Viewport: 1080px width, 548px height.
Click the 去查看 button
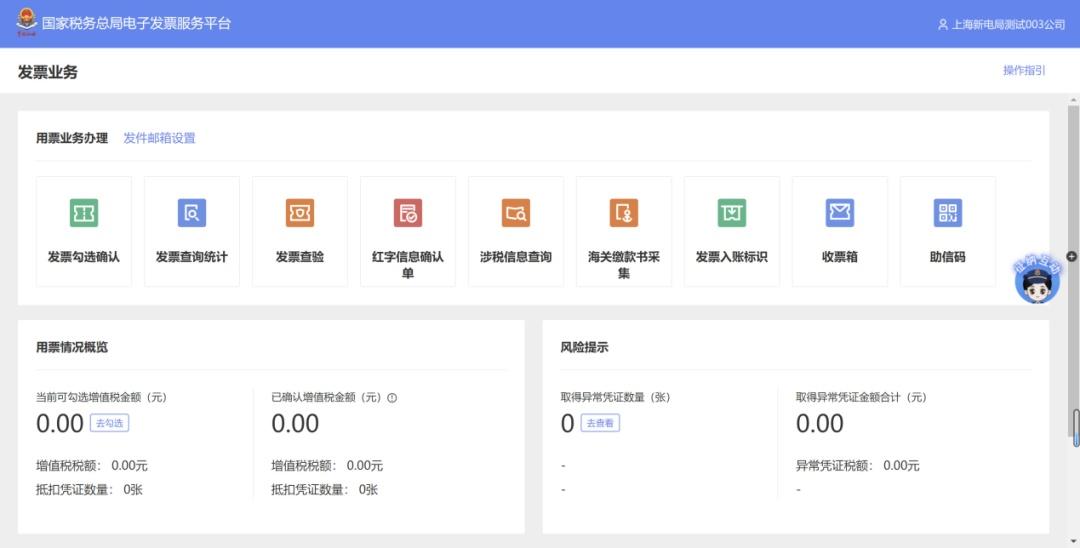point(600,423)
